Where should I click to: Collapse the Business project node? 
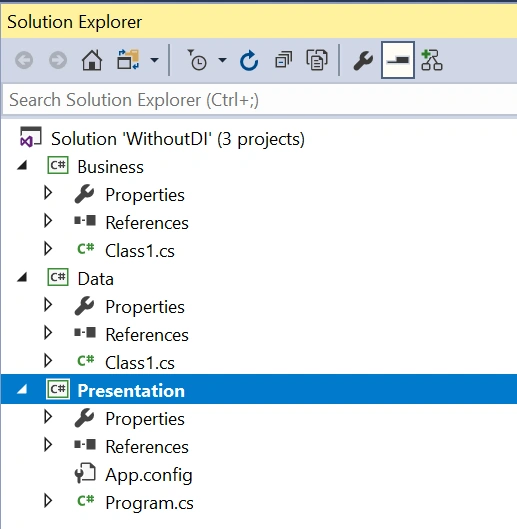tap(22, 165)
